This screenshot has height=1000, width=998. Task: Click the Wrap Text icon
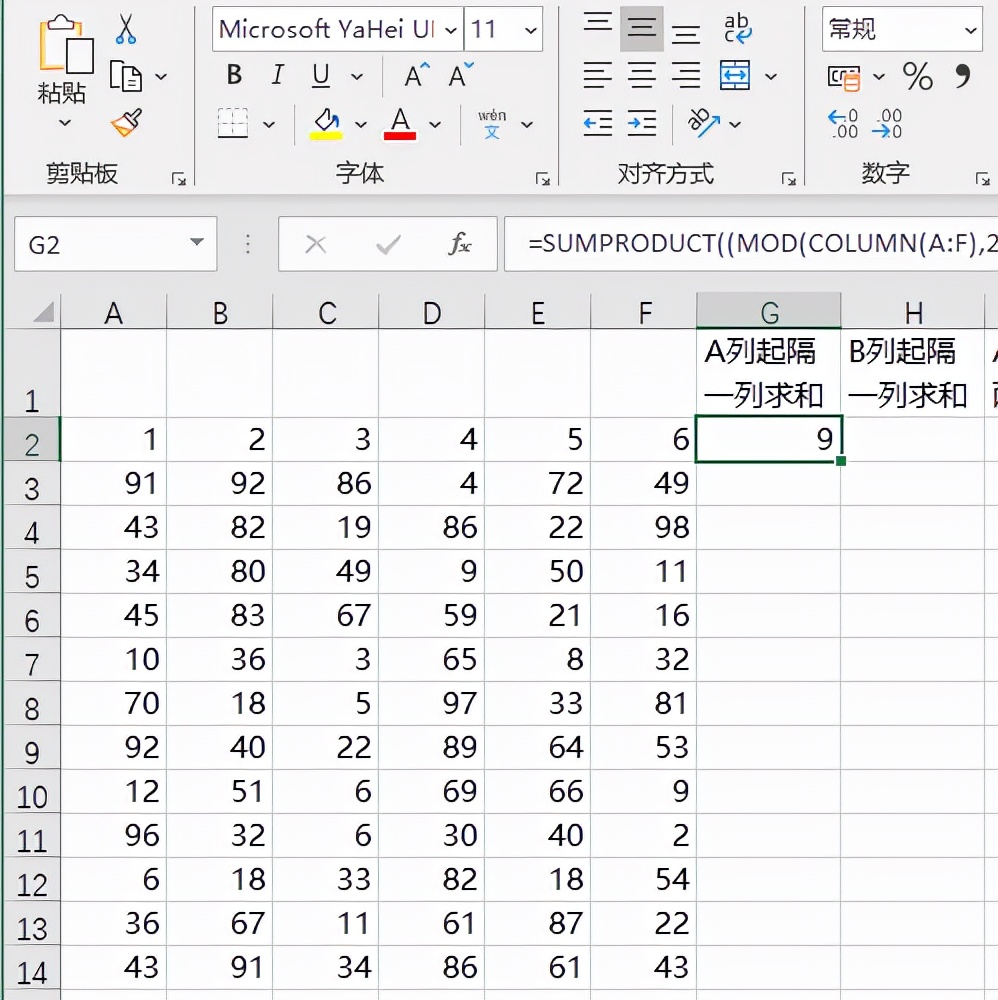(x=737, y=29)
